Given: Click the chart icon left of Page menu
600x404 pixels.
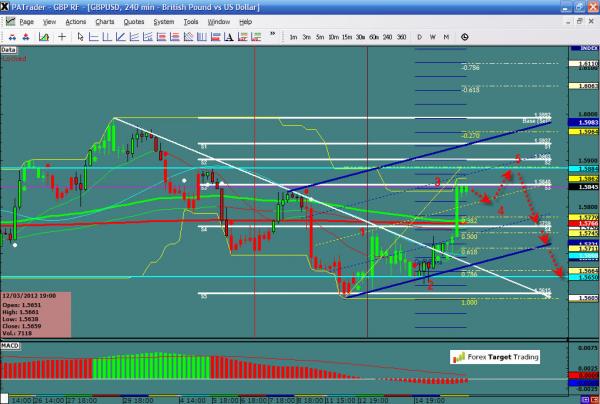Looking at the screenshot, I should point(9,20).
